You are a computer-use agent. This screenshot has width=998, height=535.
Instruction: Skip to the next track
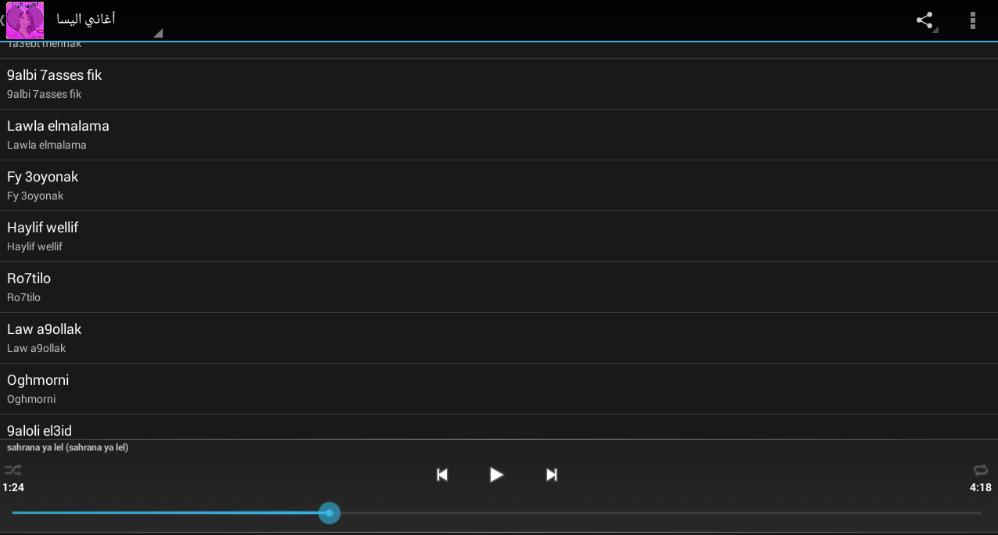click(x=551, y=475)
